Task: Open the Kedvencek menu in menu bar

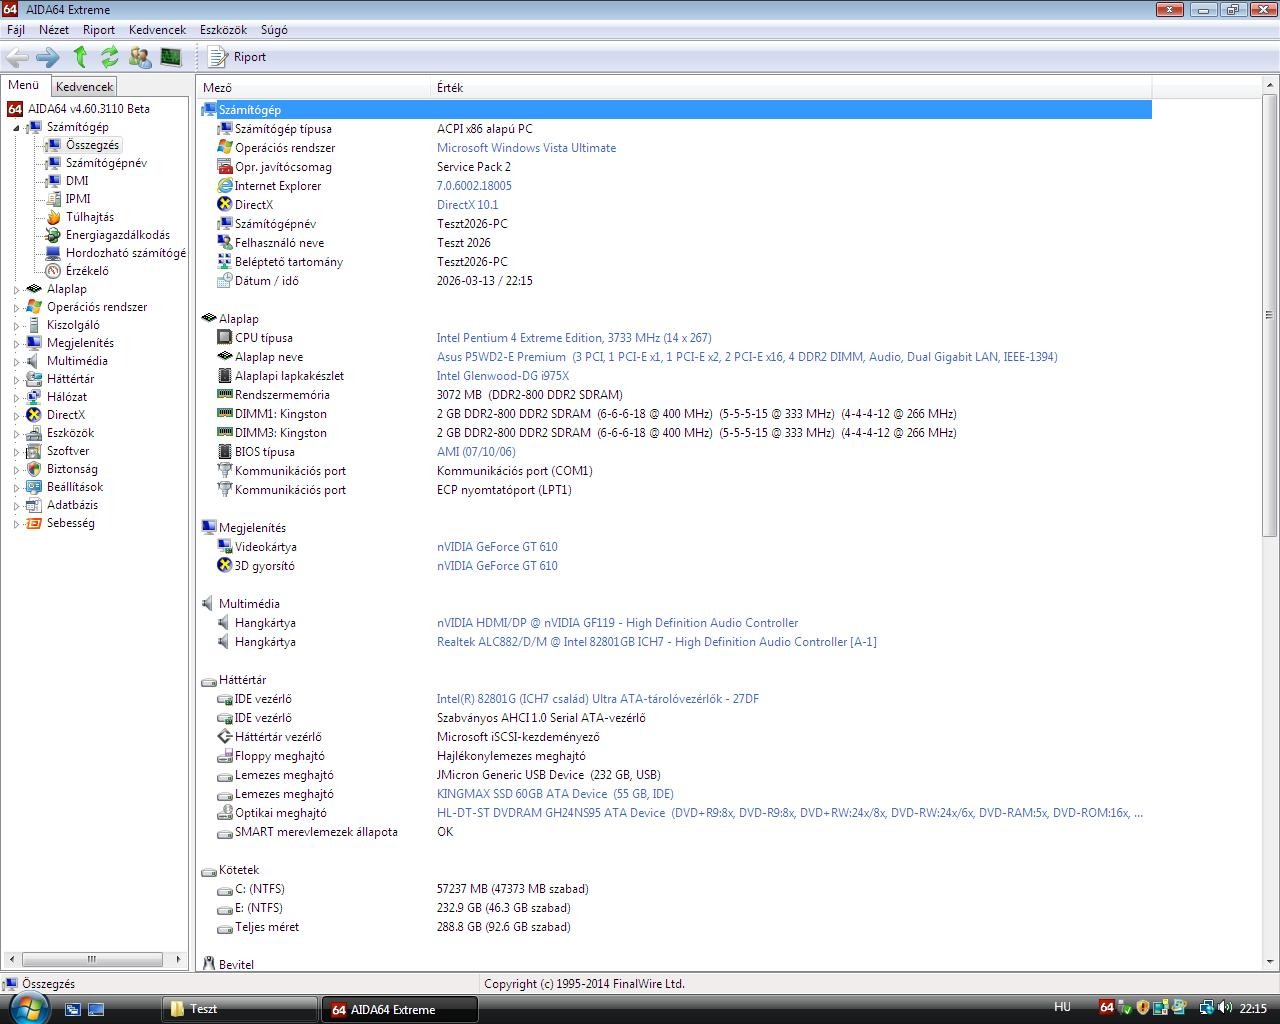Action: 157,30
